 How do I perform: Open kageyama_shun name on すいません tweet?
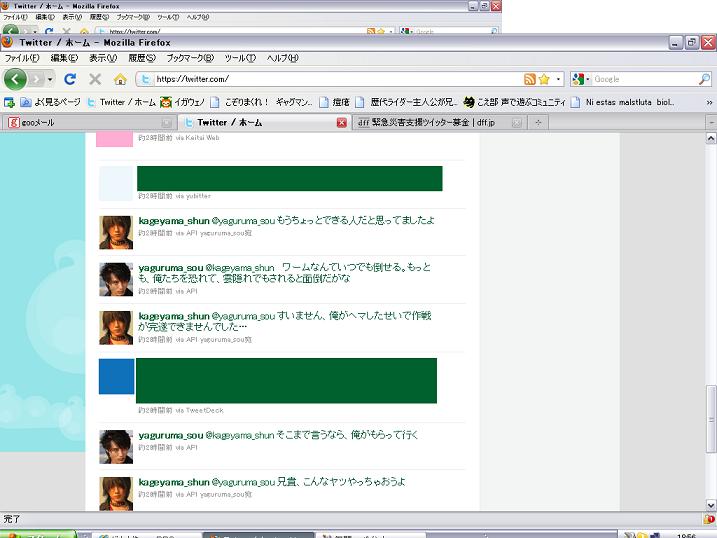tap(174, 316)
